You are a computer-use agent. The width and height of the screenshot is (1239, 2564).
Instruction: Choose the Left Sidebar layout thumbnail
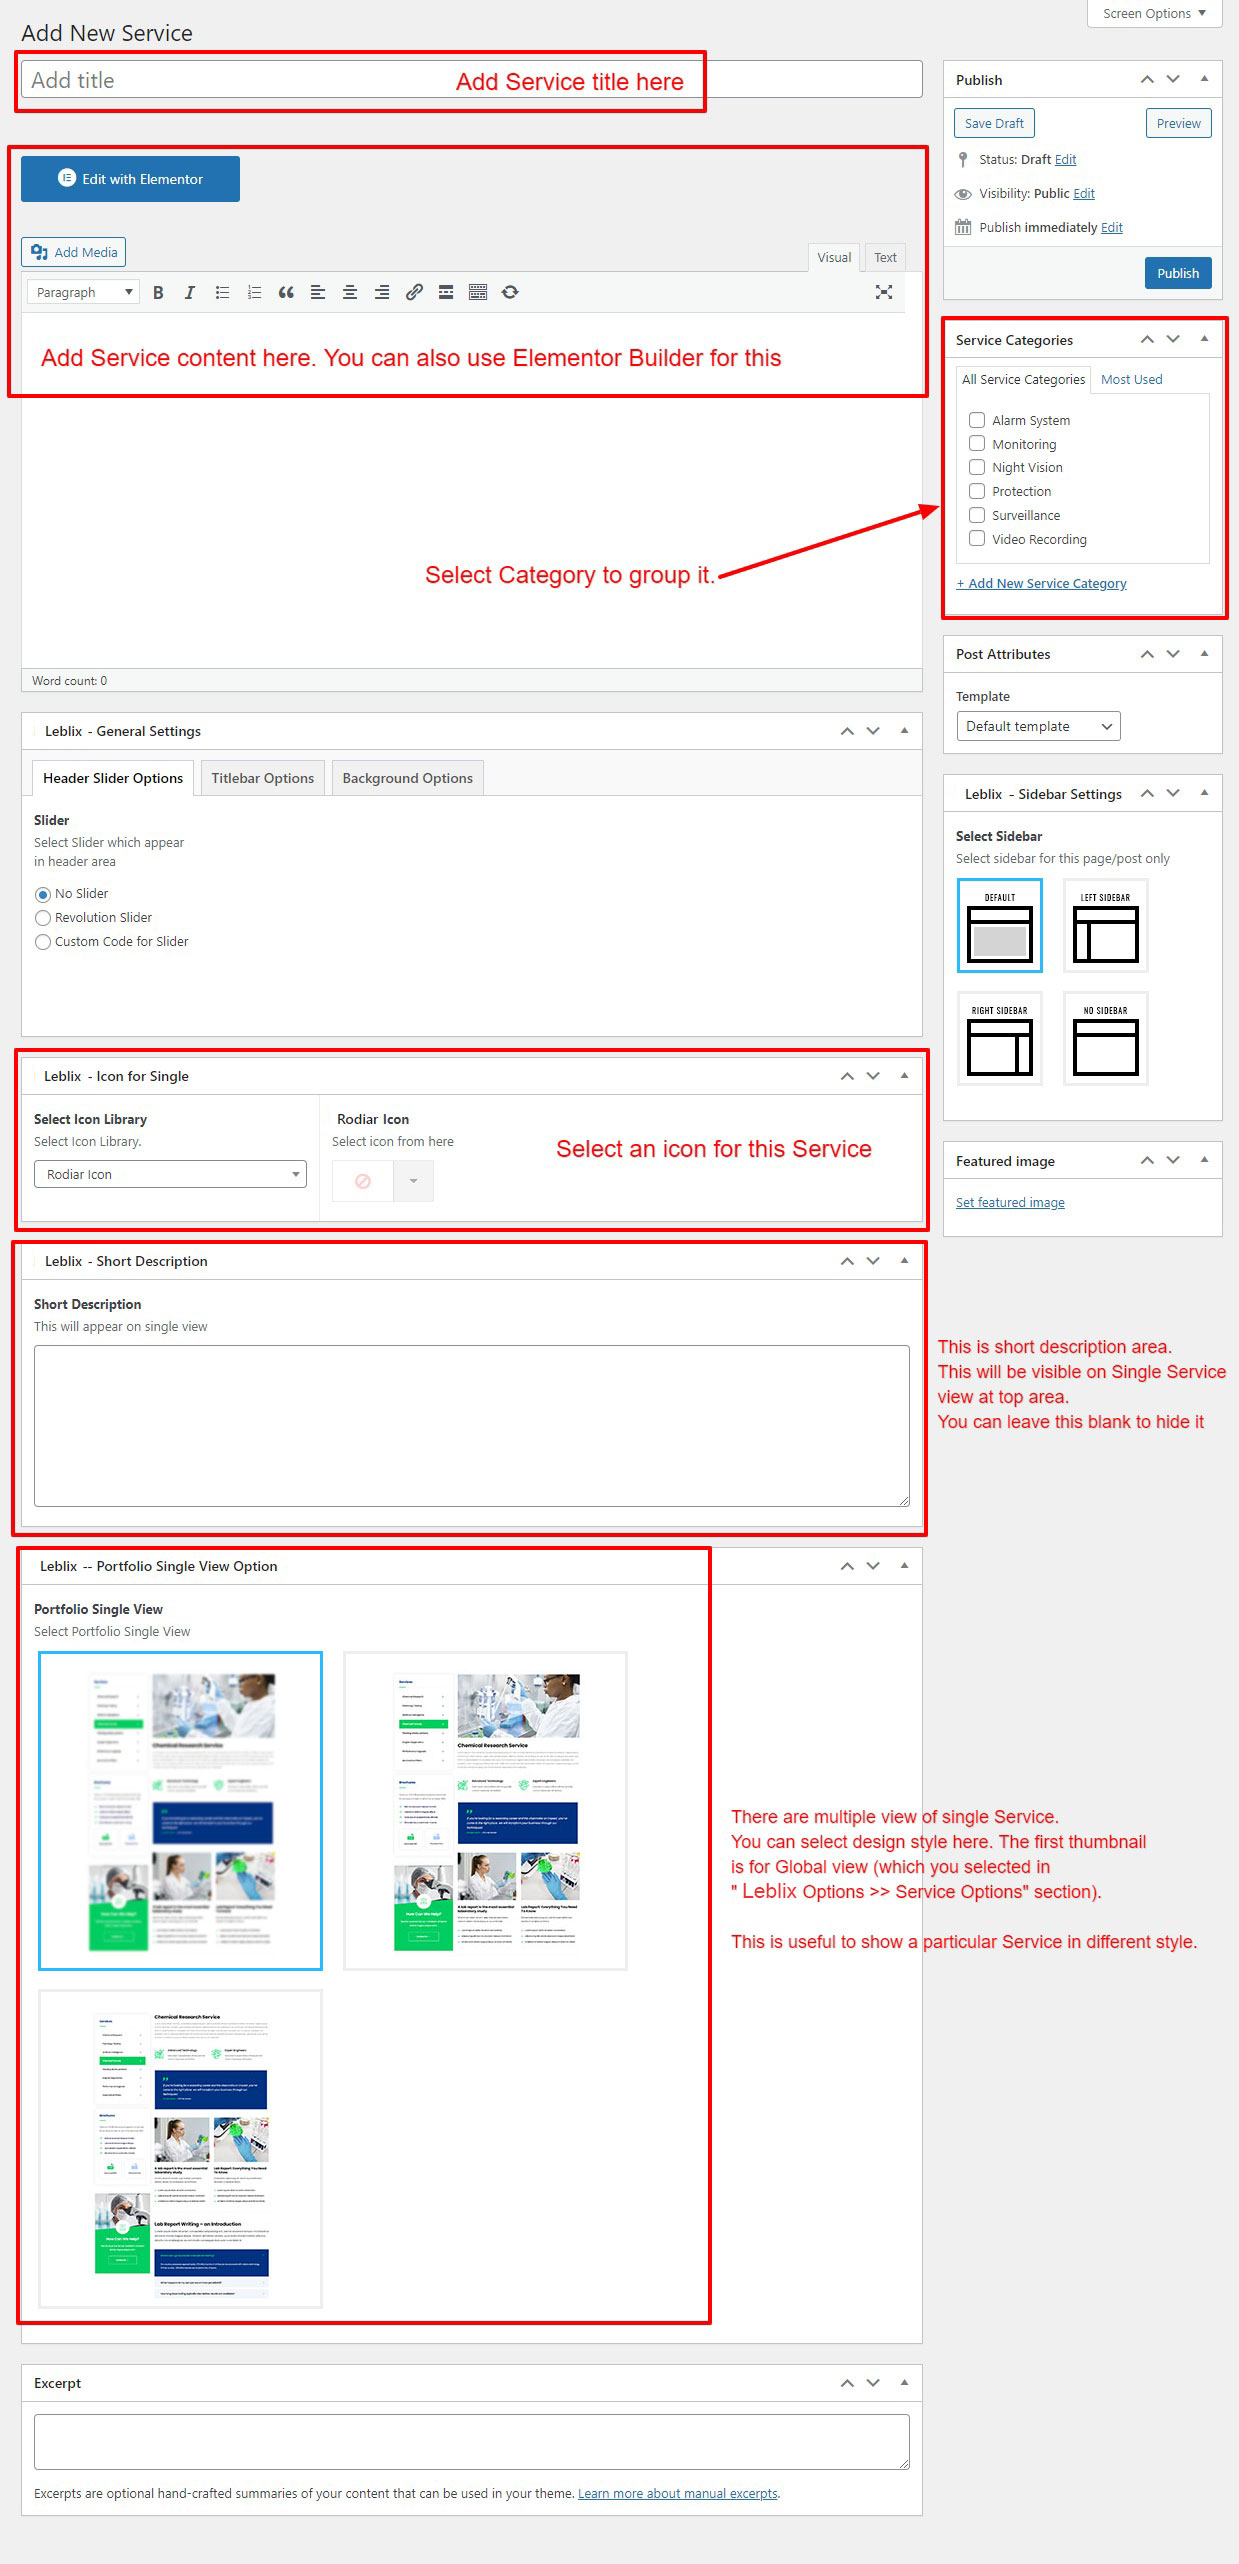(1105, 926)
